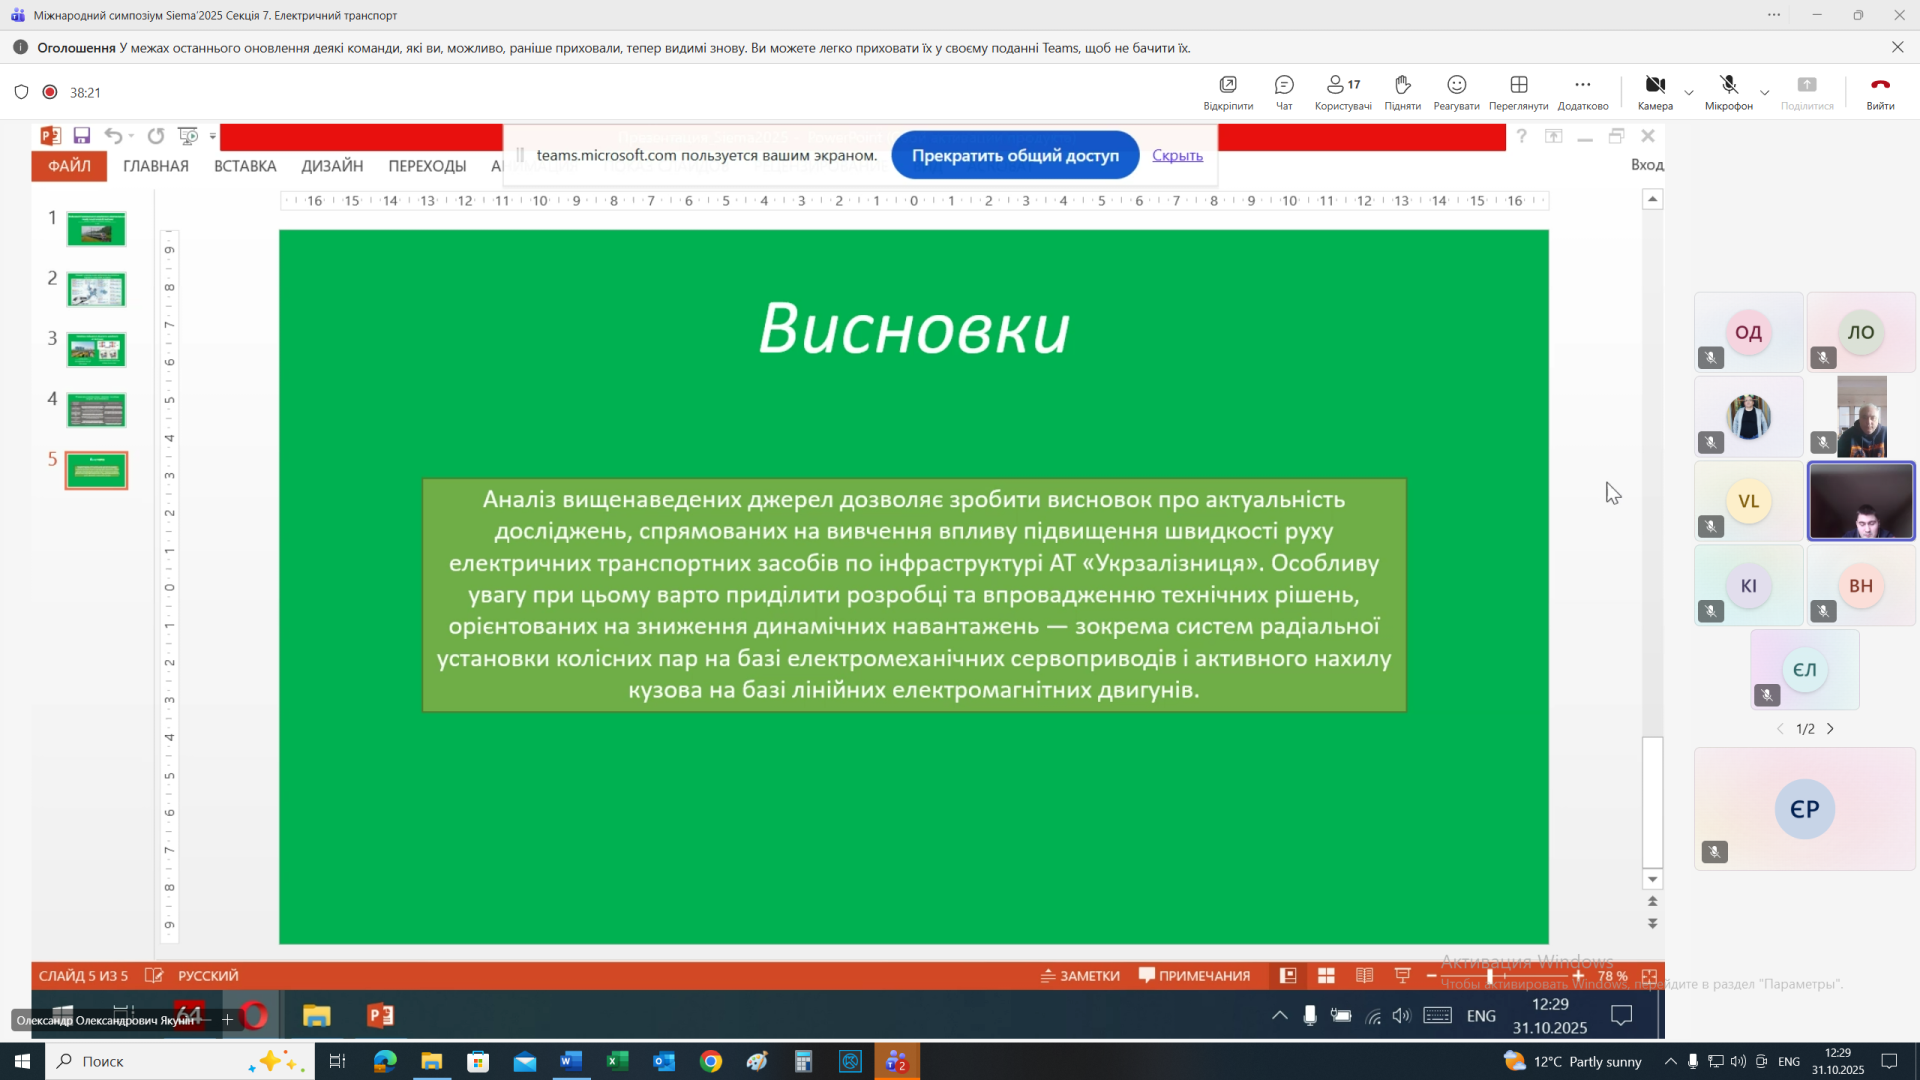Open Додатково more options menu
The height and width of the screenshot is (1080, 1920).
1582,86
